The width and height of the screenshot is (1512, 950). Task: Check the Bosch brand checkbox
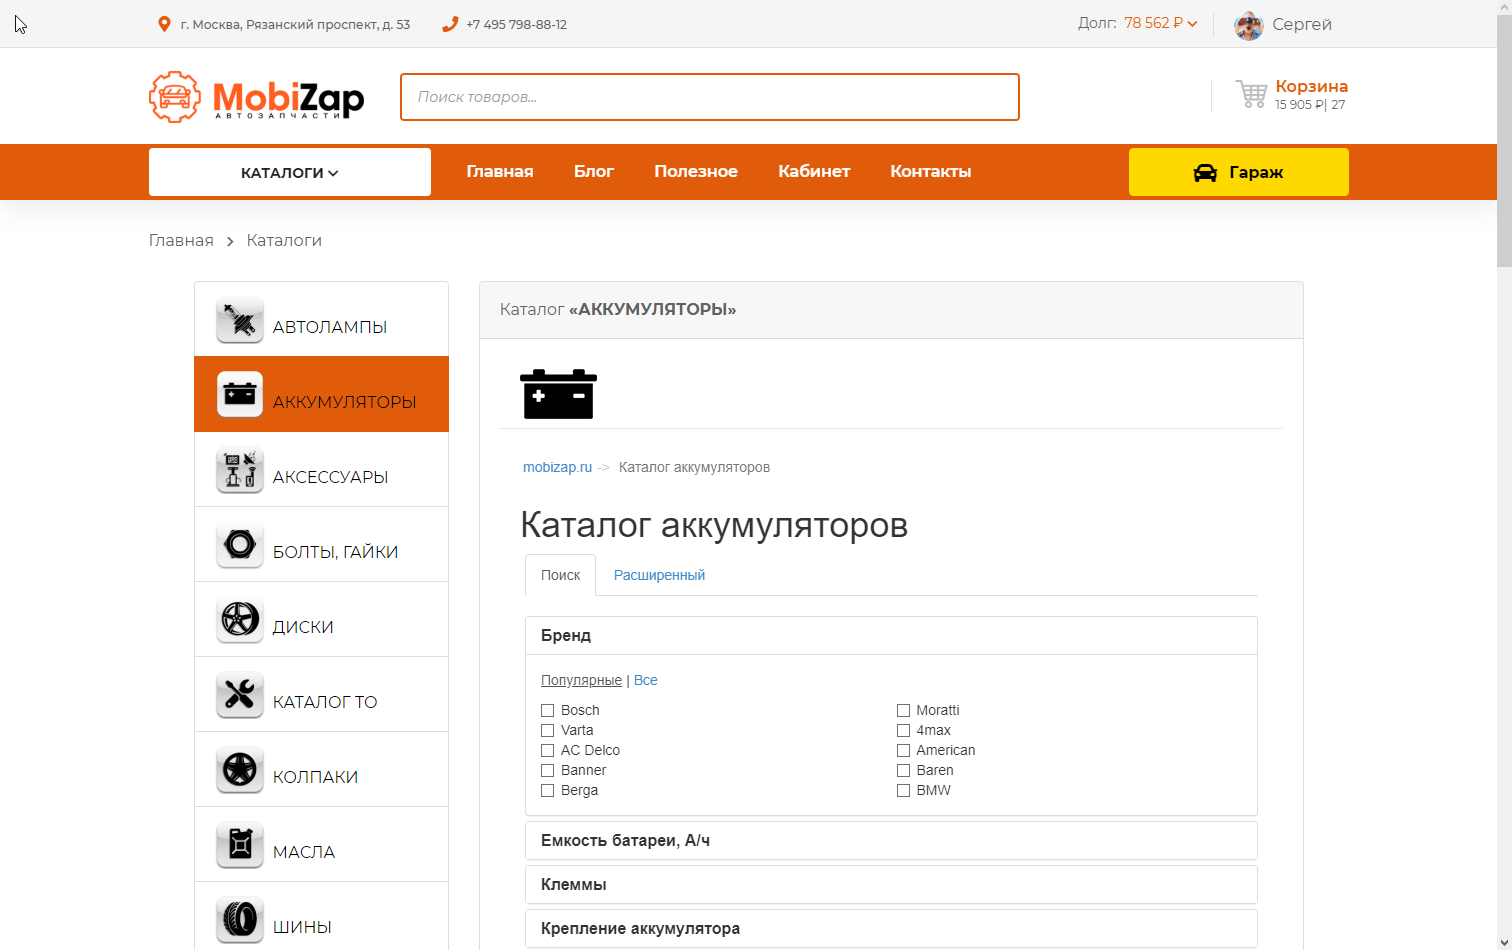pyautogui.click(x=547, y=710)
